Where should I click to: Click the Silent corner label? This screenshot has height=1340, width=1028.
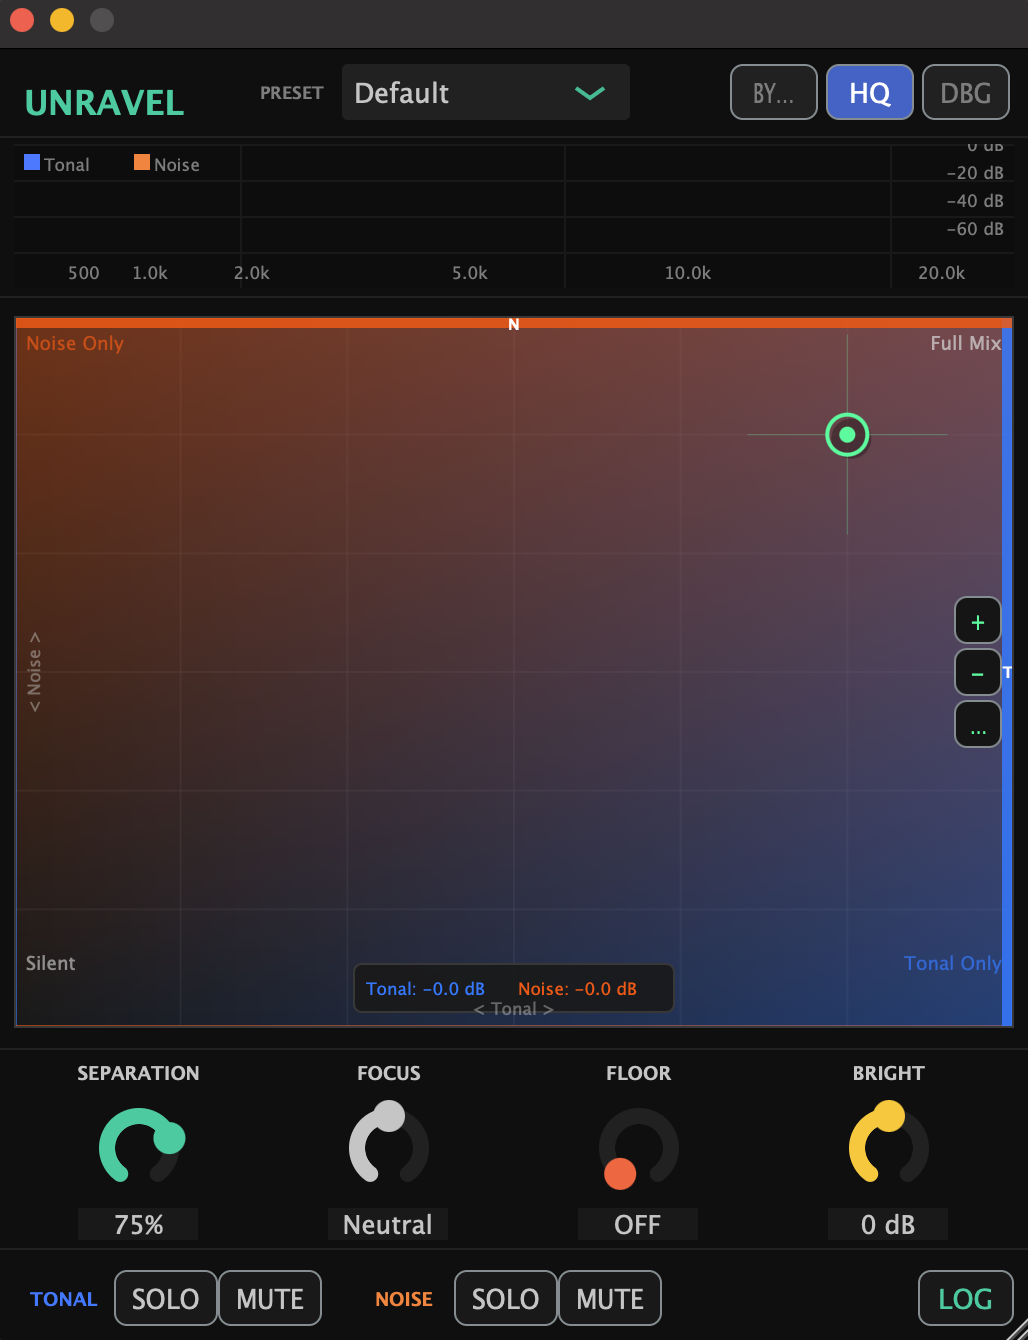(x=51, y=963)
